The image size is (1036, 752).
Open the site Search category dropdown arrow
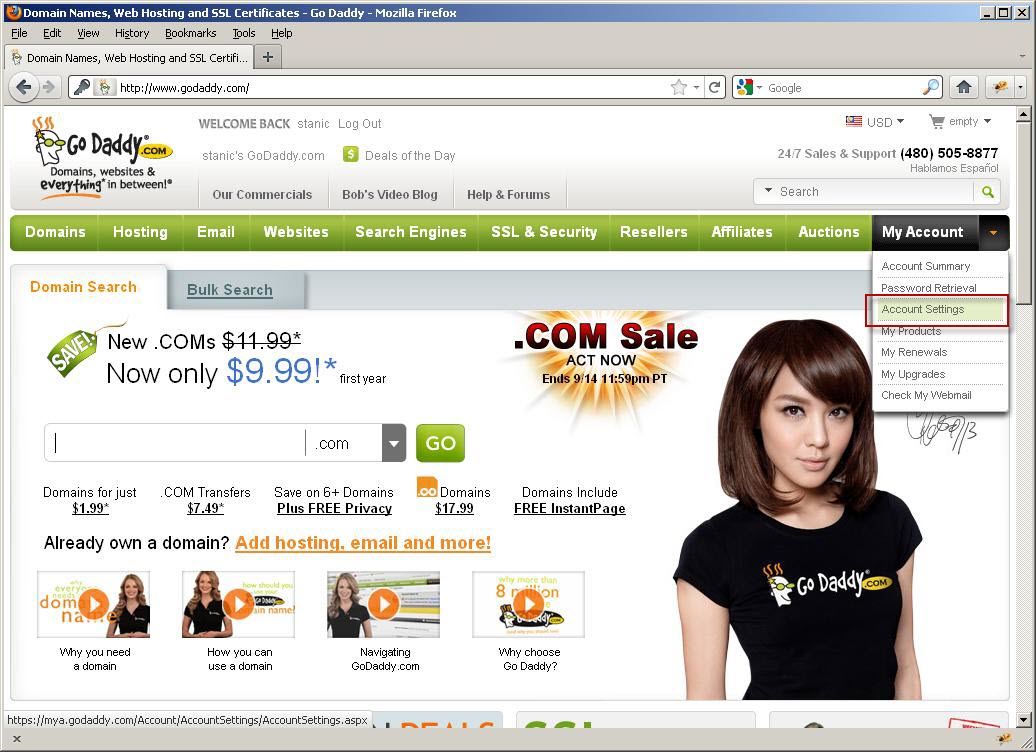(768, 191)
